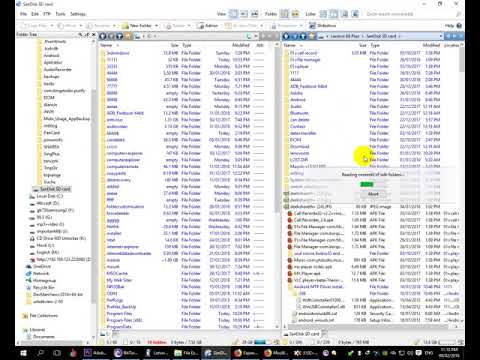480x360 pixels.
Task: Click the Archive Files toolbar button
Action: (x=241, y=26)
